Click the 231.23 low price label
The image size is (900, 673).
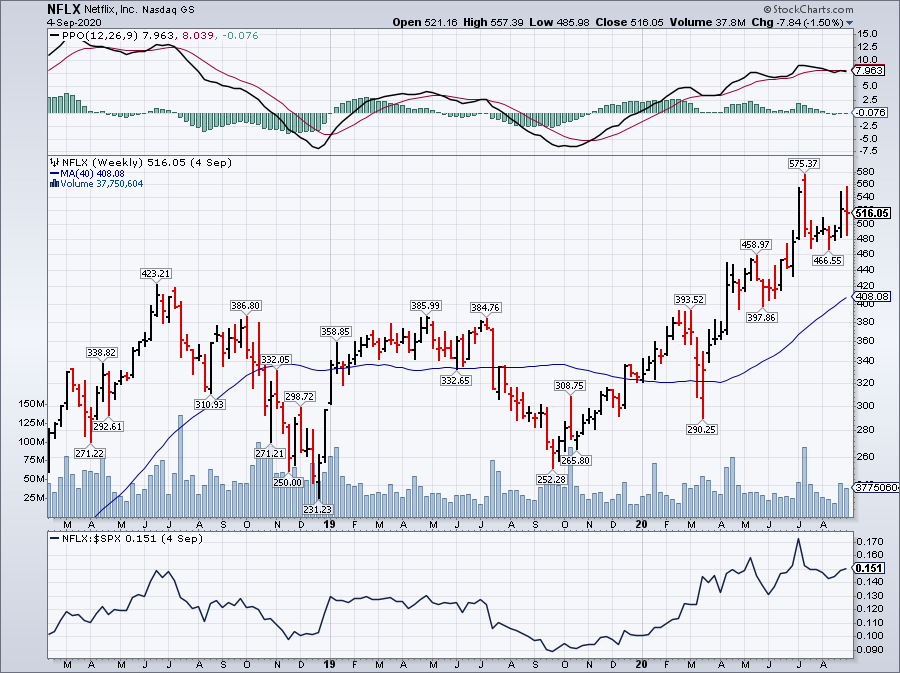[x=318, y=509]
